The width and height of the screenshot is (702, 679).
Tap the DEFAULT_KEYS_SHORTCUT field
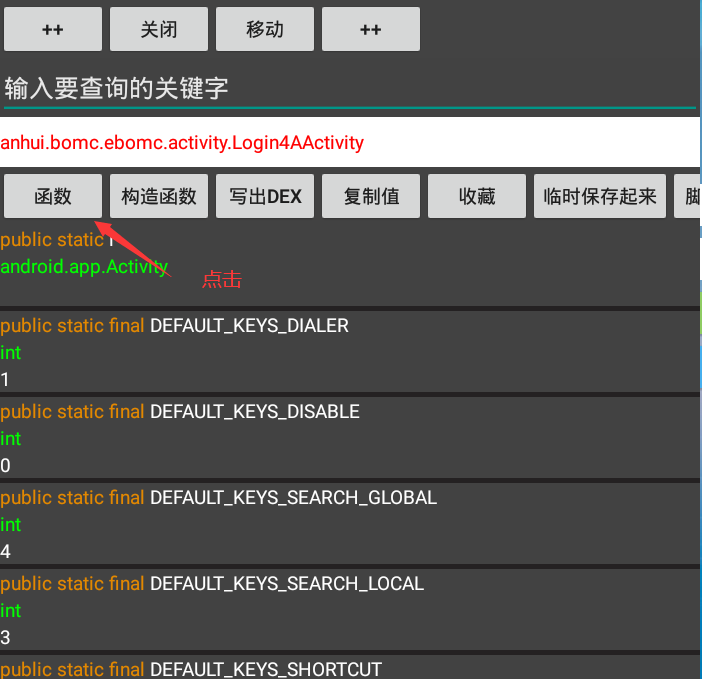[265, 669]
